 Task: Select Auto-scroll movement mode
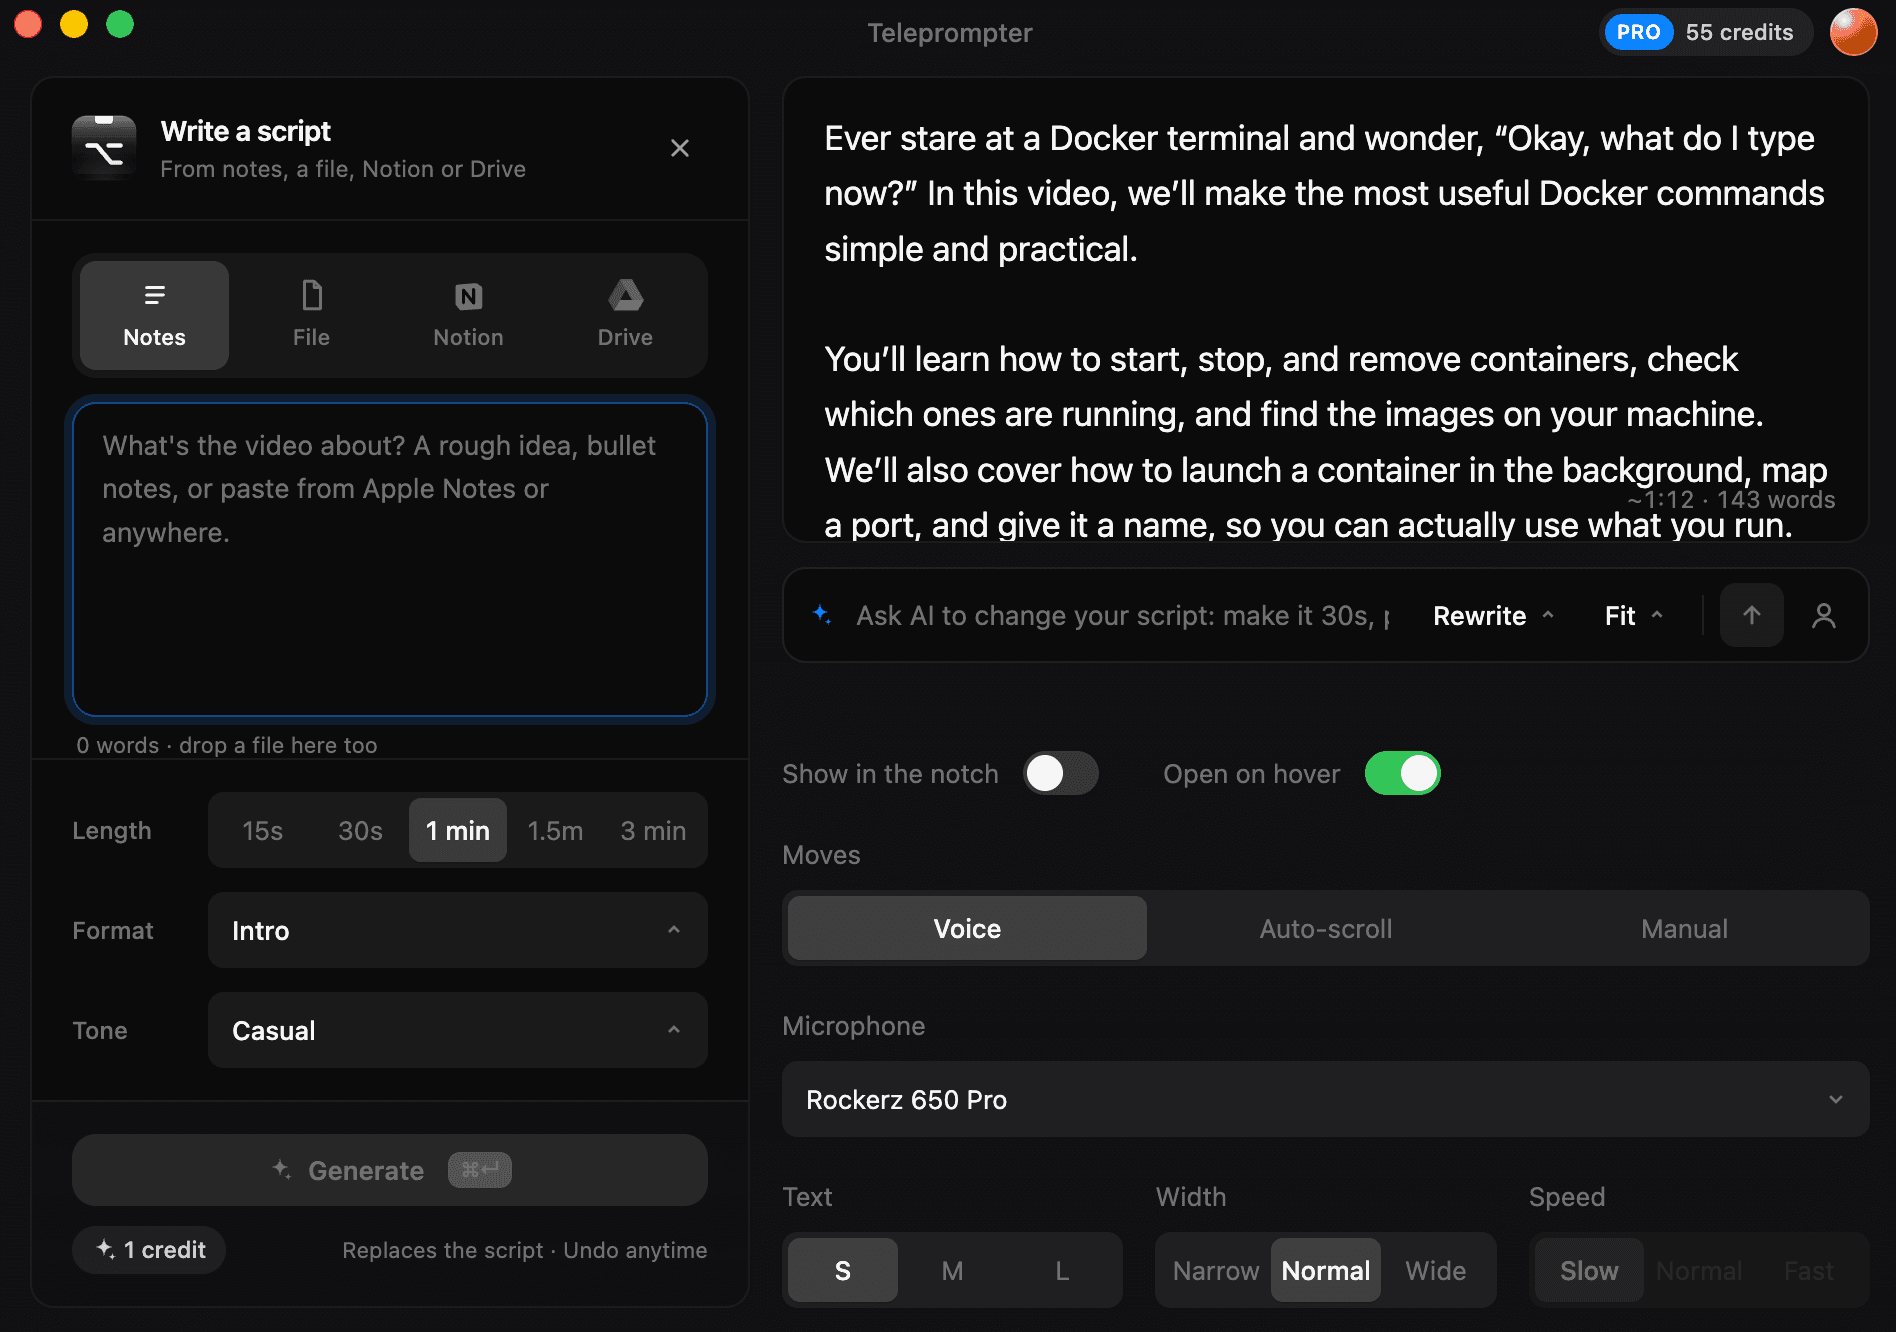click(1326, 928)
